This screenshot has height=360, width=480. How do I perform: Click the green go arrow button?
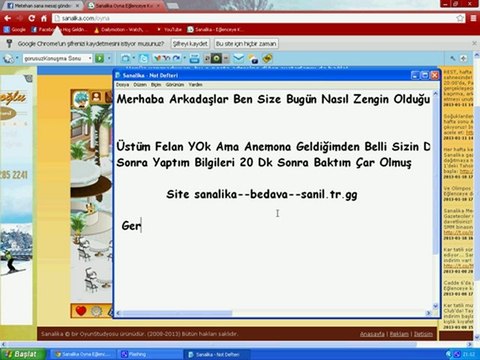tap(100, 59)
